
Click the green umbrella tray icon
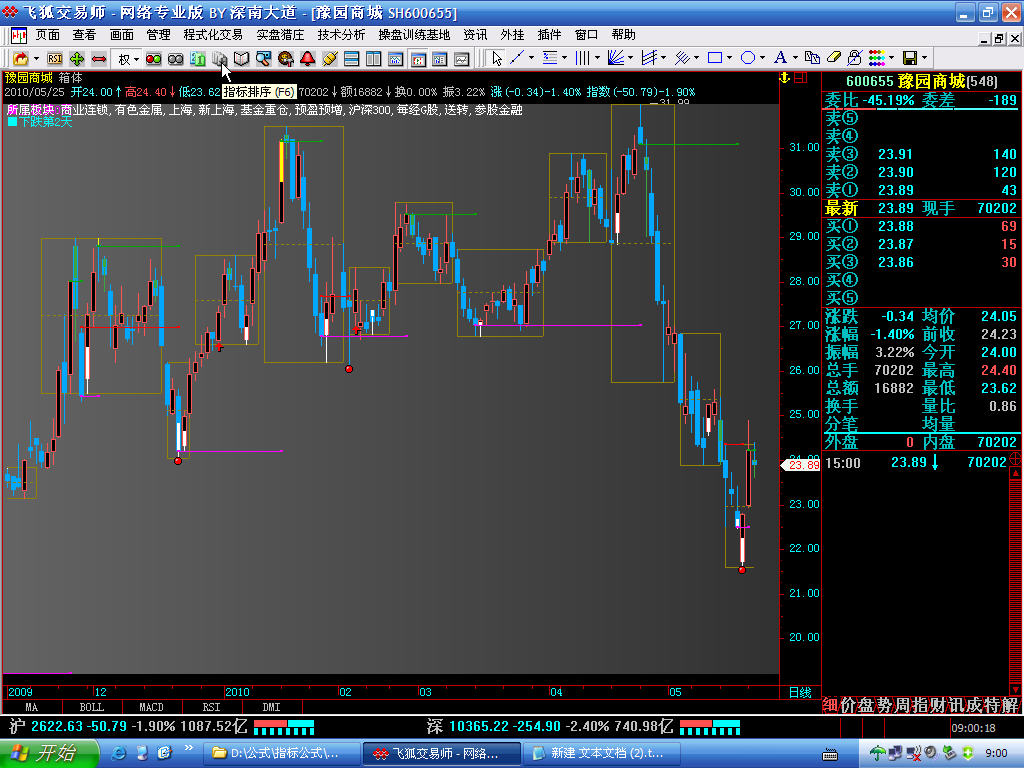pyautogui.click(x=877, y=754)
